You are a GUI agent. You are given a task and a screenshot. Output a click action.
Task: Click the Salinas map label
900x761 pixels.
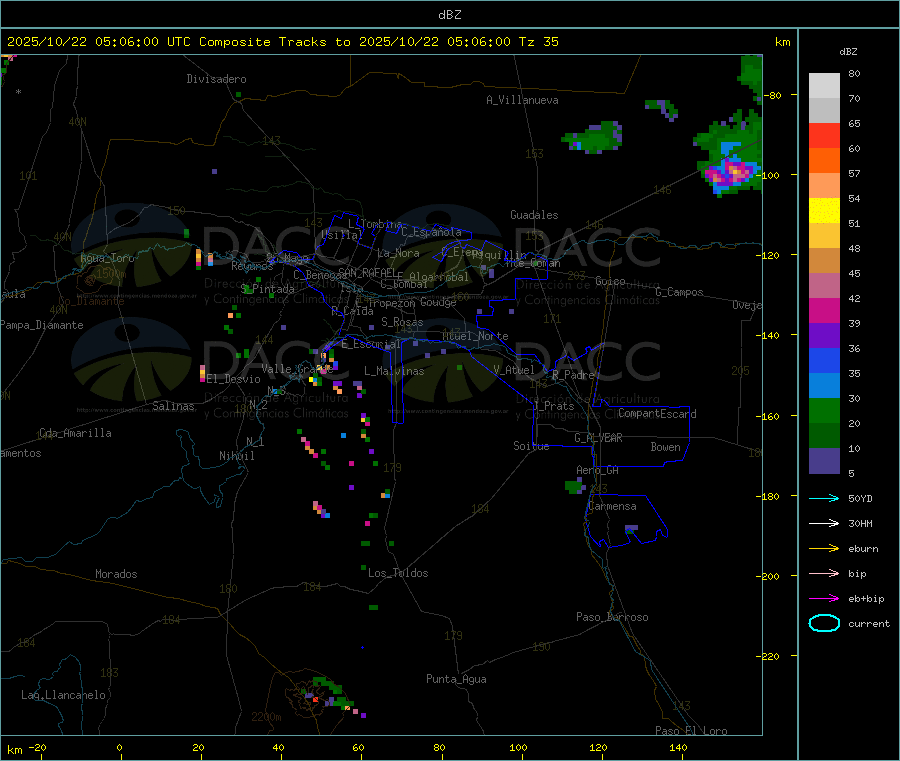[173, 406]
